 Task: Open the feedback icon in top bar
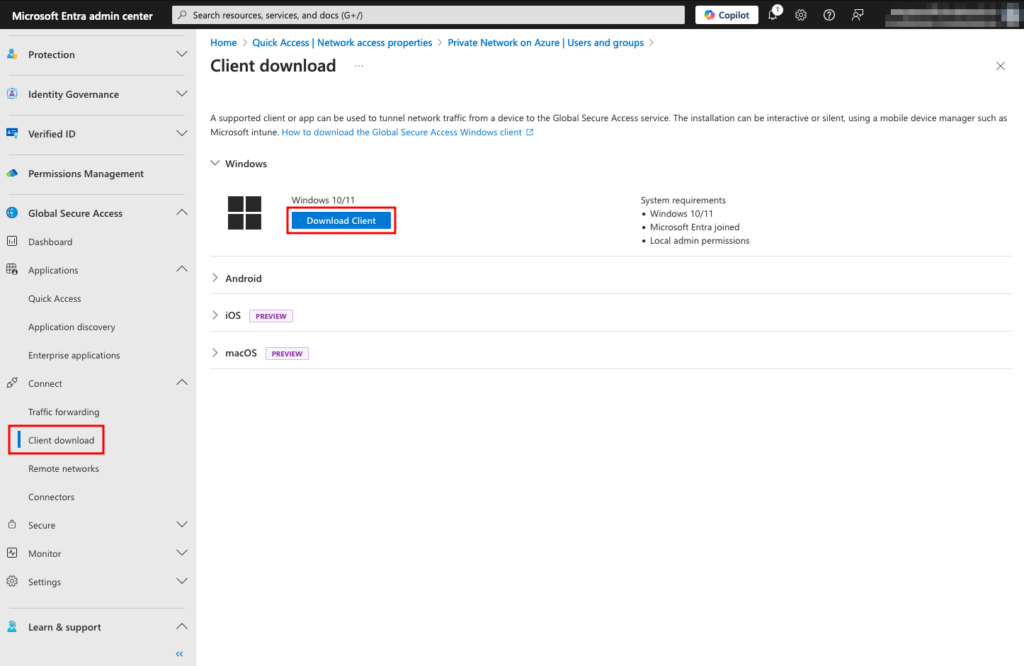(857, 15)
